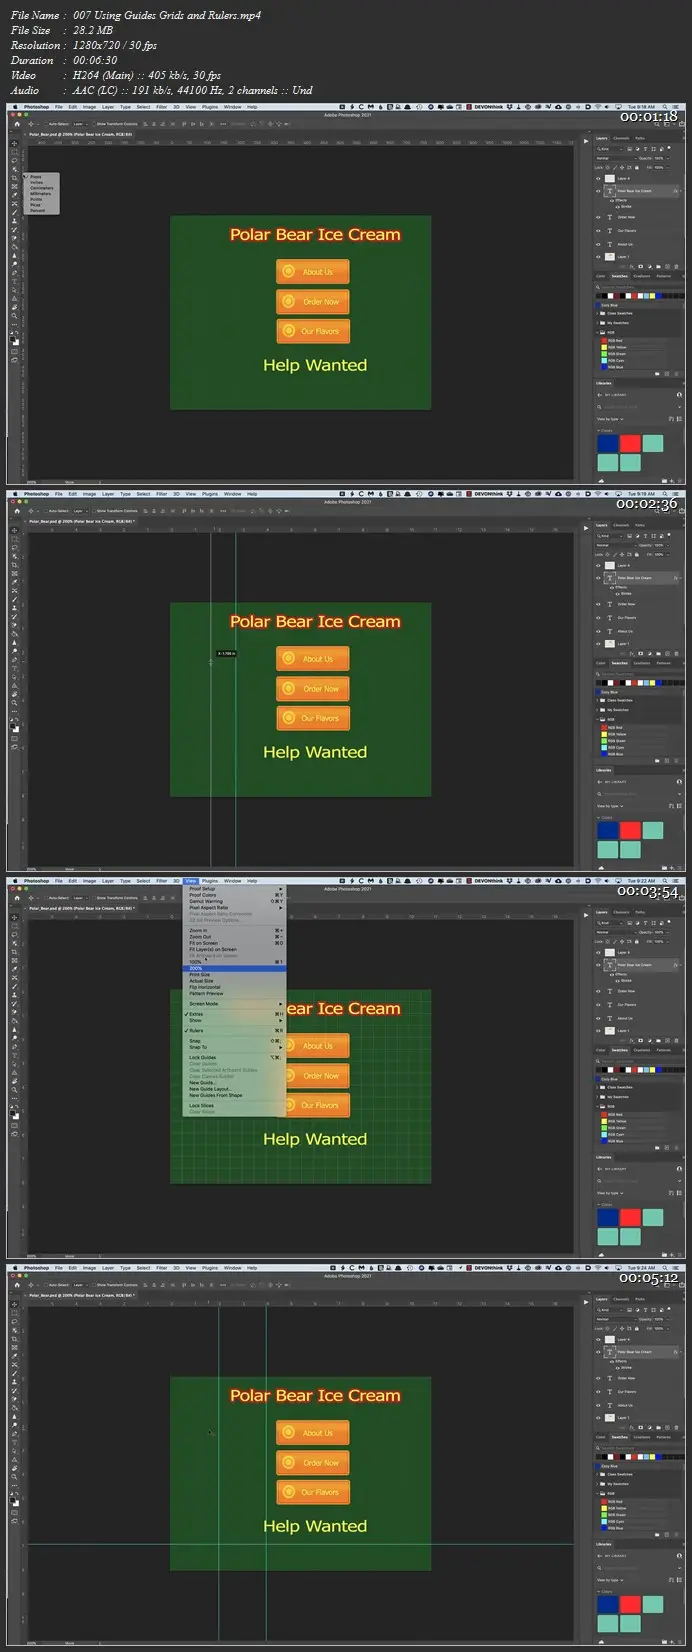
Task: Hide Layer 1 in the 00:01:18 frame
Action: (598, 257)
